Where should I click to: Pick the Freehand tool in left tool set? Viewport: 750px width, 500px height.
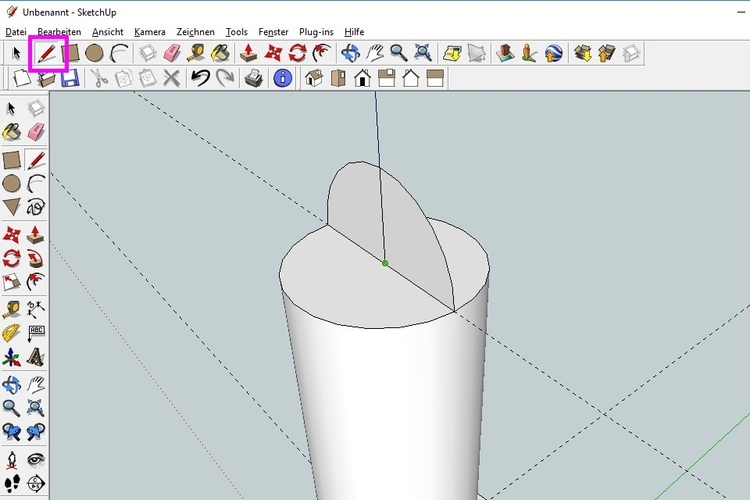coord(36,207)
